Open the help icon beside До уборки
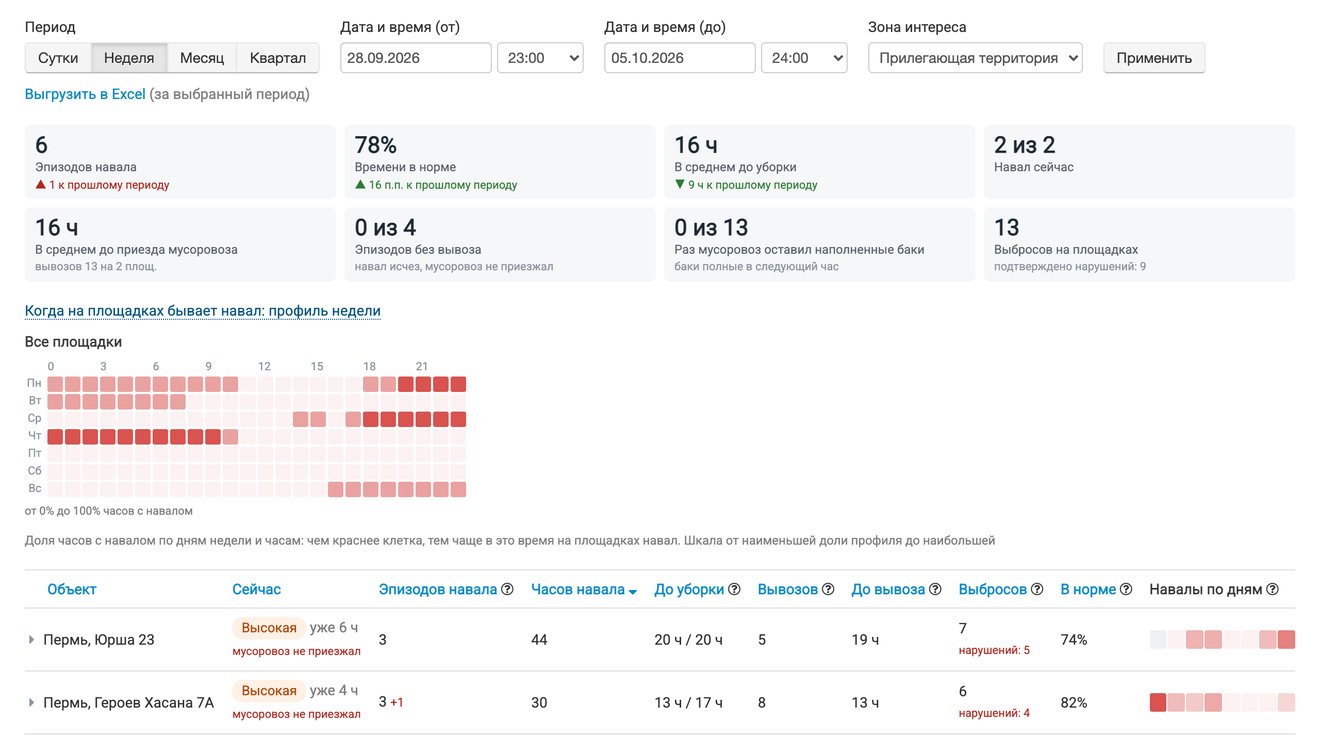This screenshot has height=753, width=1320. (735, 590)
